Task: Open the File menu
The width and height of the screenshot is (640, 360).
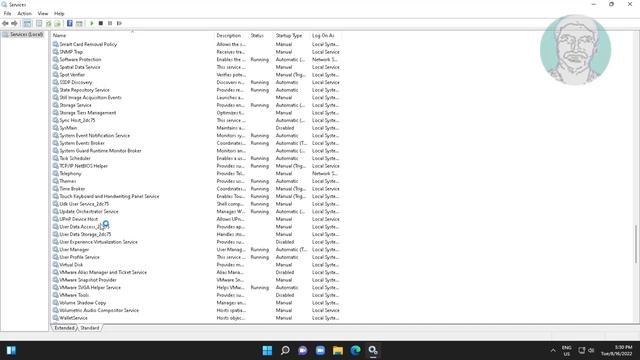Action: click(7, 13)
